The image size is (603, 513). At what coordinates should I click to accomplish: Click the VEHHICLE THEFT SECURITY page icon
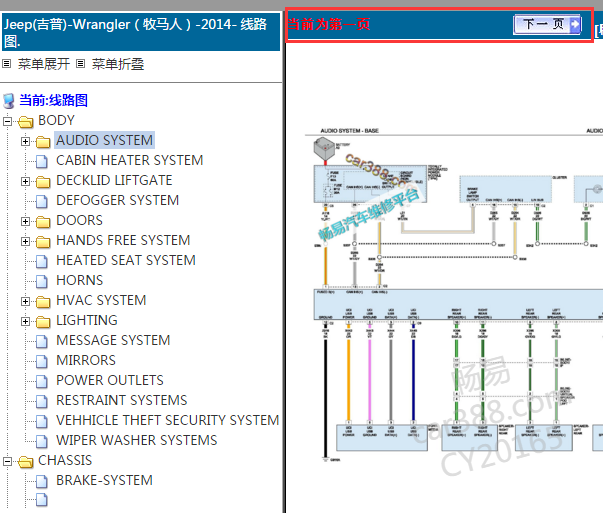tap(42, 422)
